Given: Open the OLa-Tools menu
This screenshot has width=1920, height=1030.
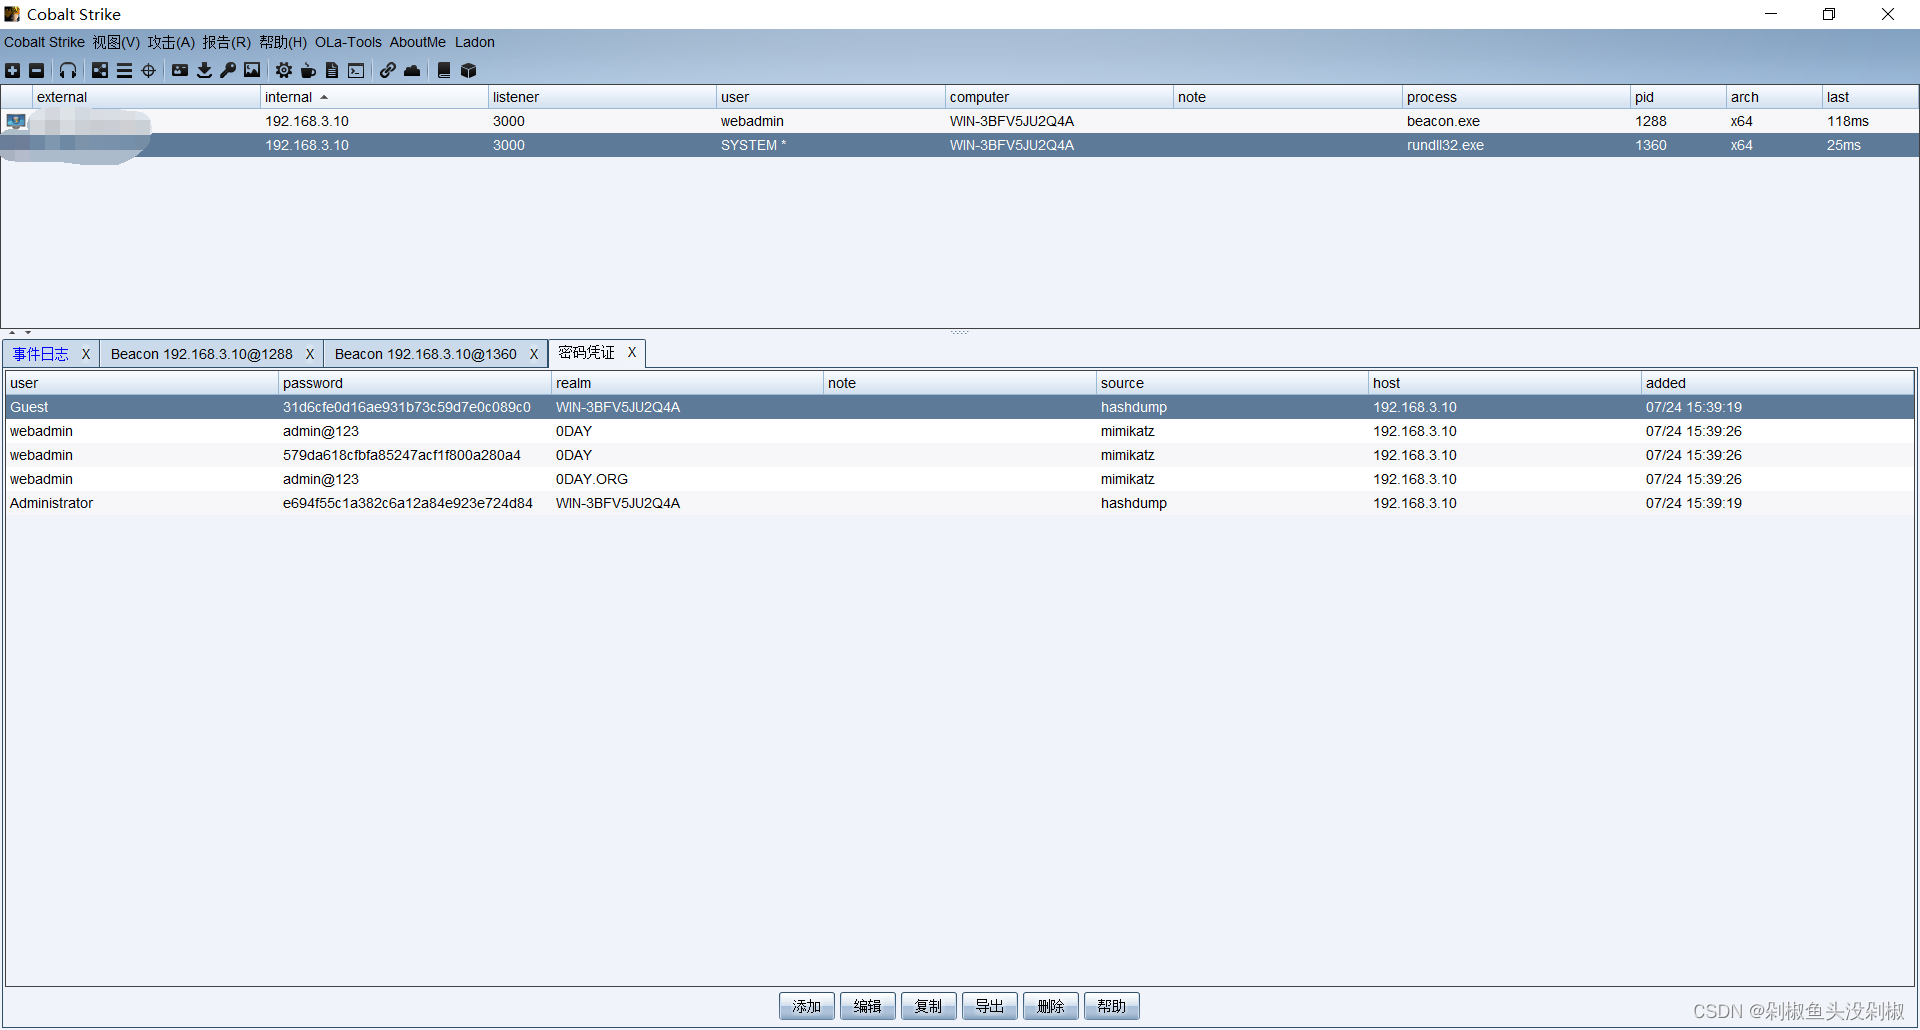Looking at the screenshot, I should coord(348,42).
